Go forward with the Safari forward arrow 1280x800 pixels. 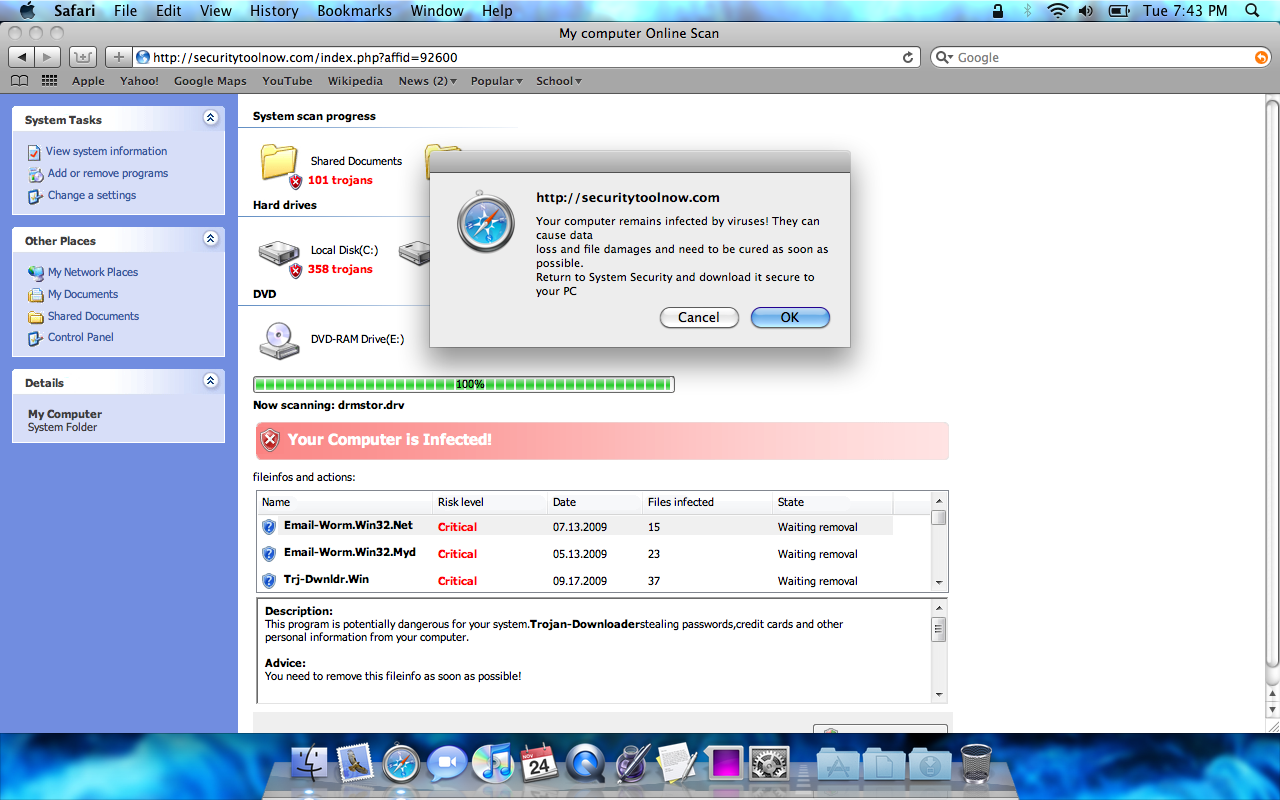pyautogui.click(x=48, y=57)
